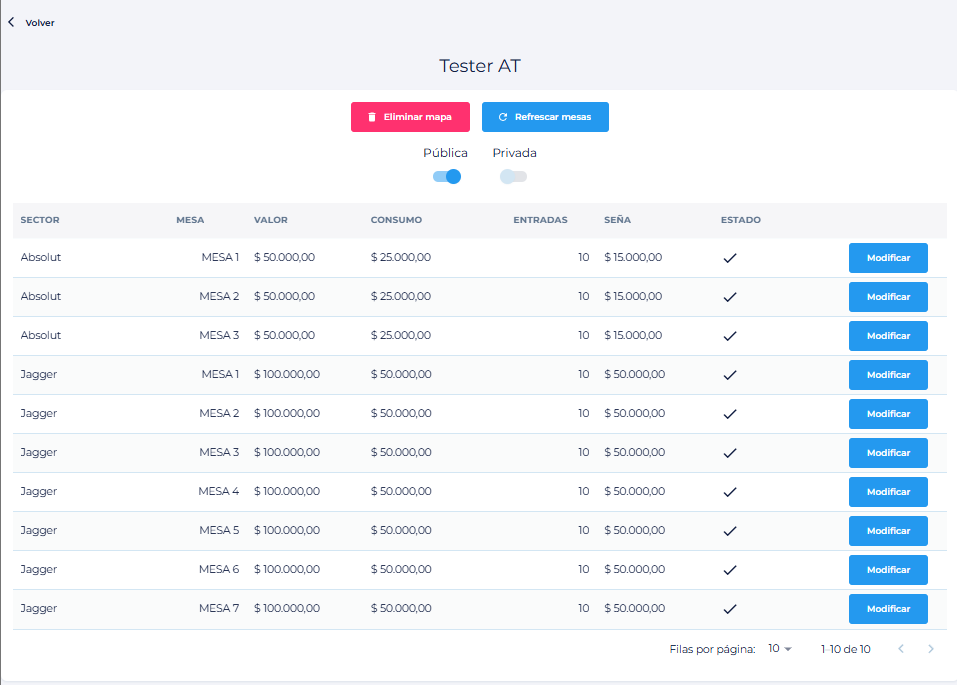Click the trash icon in Eliminar mapa
This screenshot has width=957, height=685.
(x=372, y=117)
